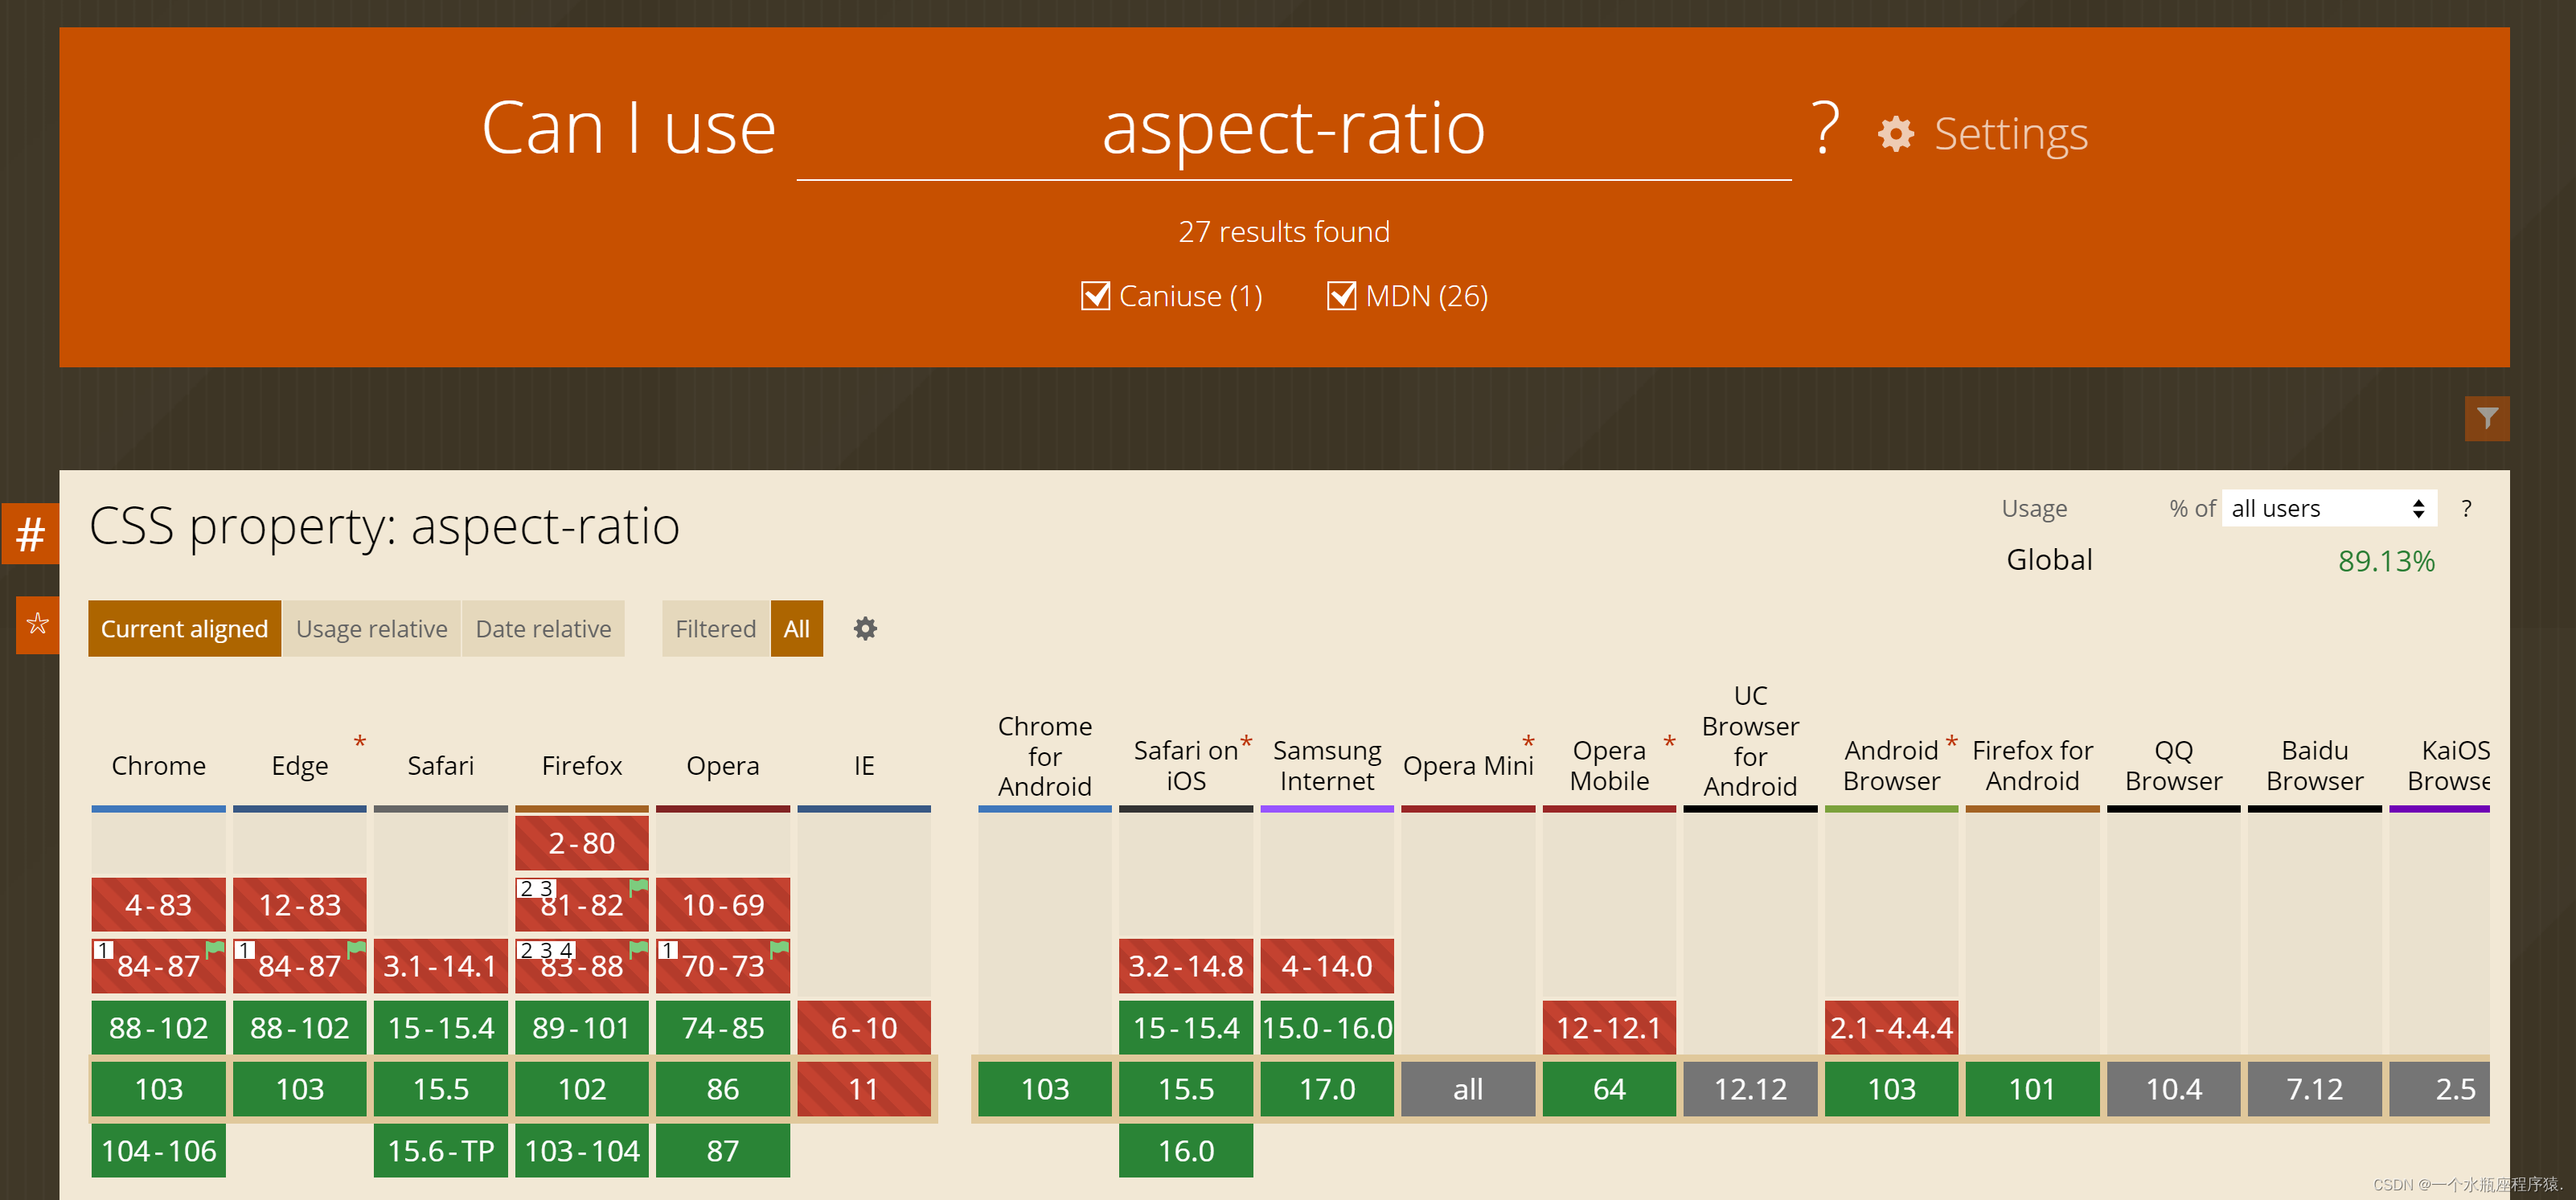Screen dimensions: 2576x1200
Task: Click the question mark help icon after search
Action: coord(1825,129)
